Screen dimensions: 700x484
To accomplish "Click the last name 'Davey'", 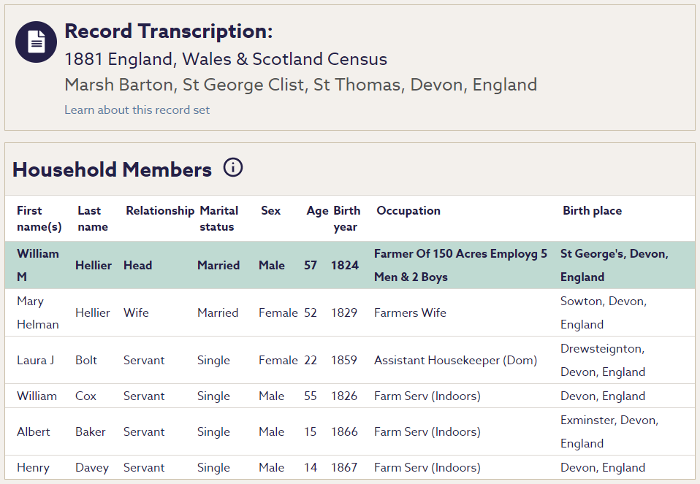I will (93, 468).
